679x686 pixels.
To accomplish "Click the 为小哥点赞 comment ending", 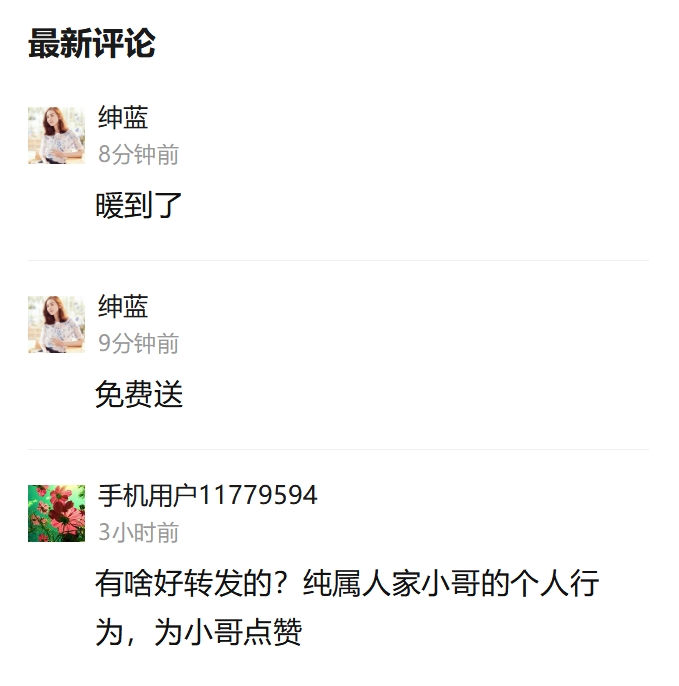I will [x=228, y=632].
